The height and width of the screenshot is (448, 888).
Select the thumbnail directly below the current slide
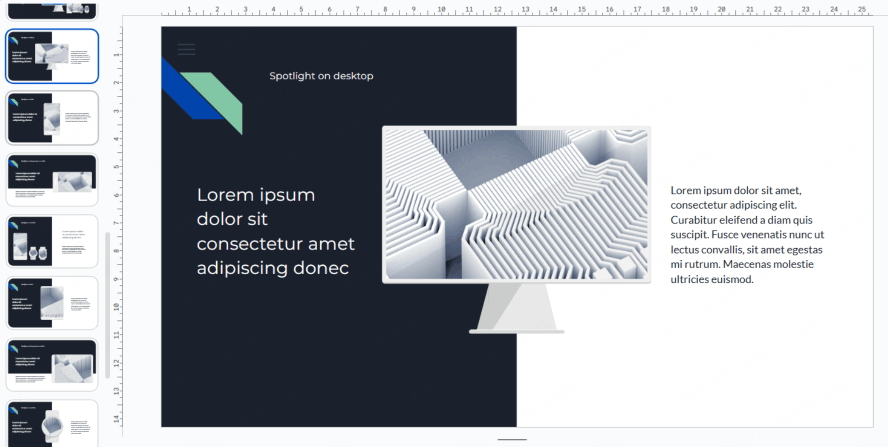click(52, 117)
